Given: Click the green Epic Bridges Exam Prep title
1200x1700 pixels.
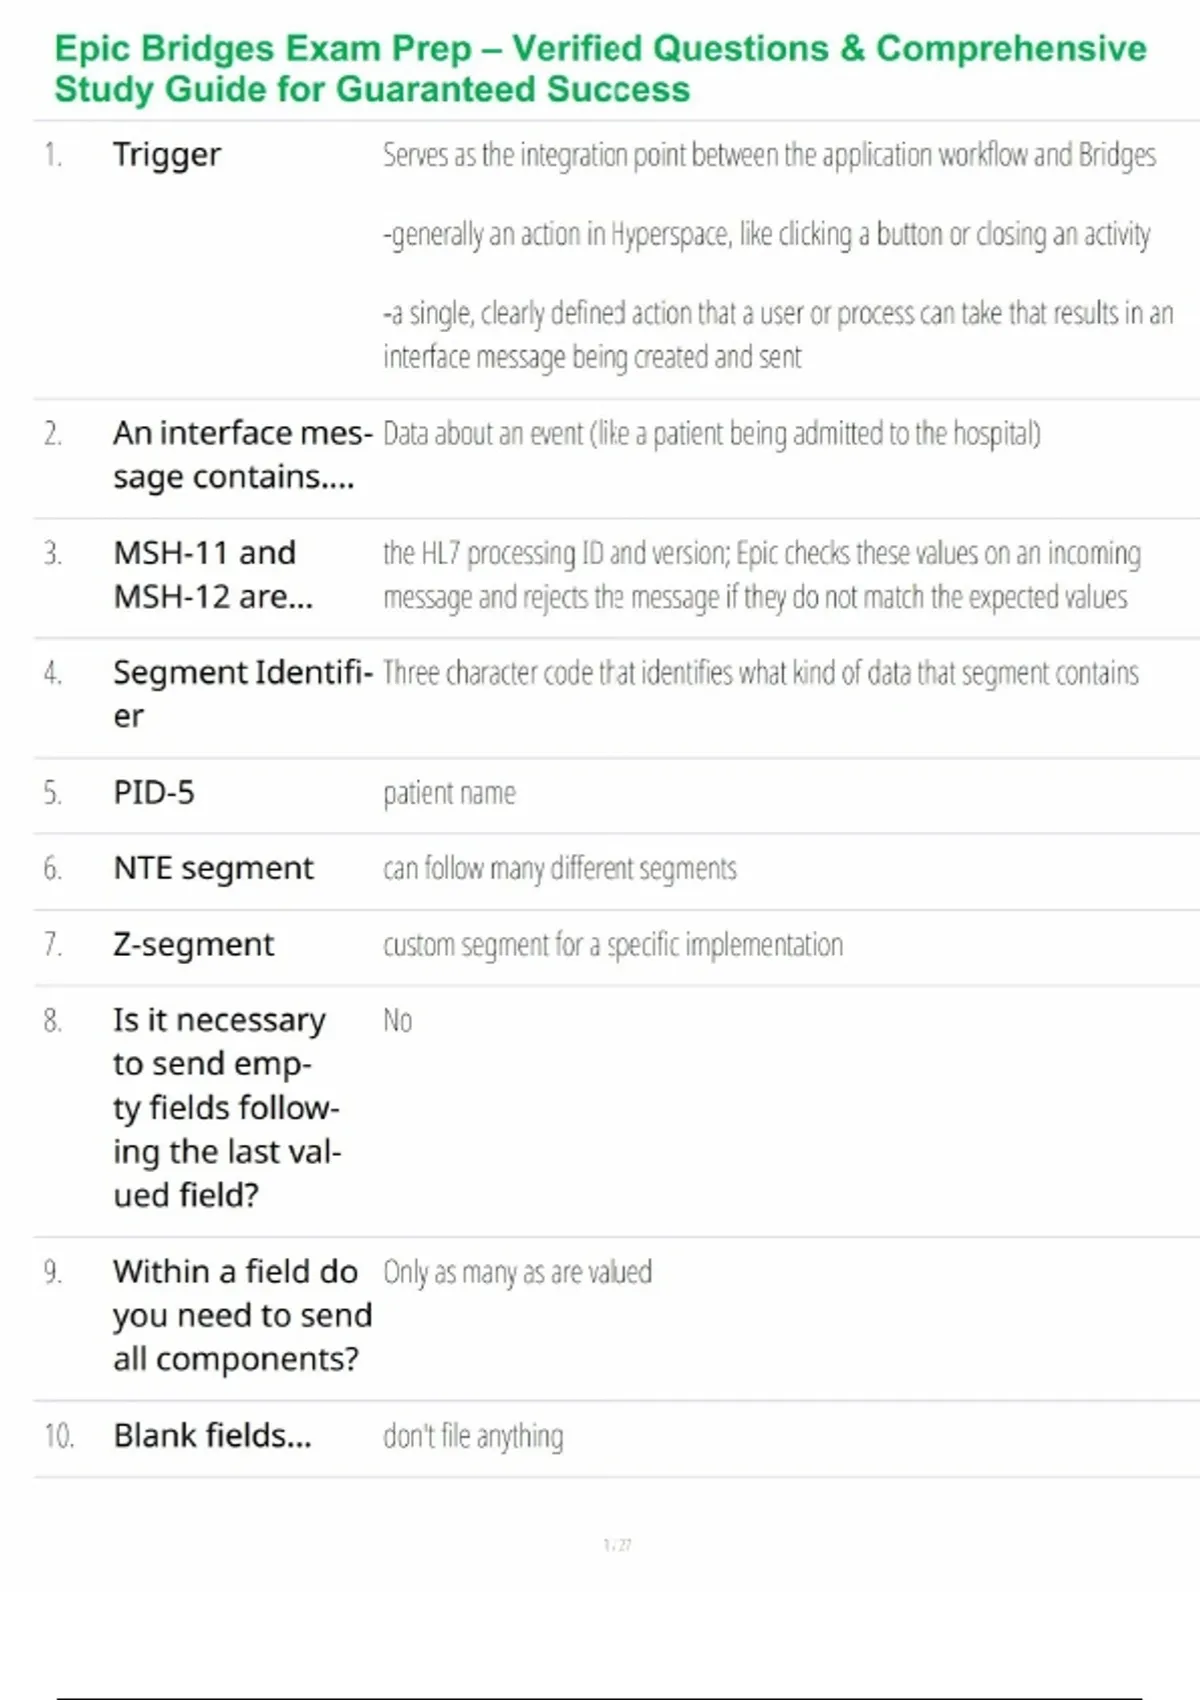Looking at the screenshot, I should (x=600, y=68).
